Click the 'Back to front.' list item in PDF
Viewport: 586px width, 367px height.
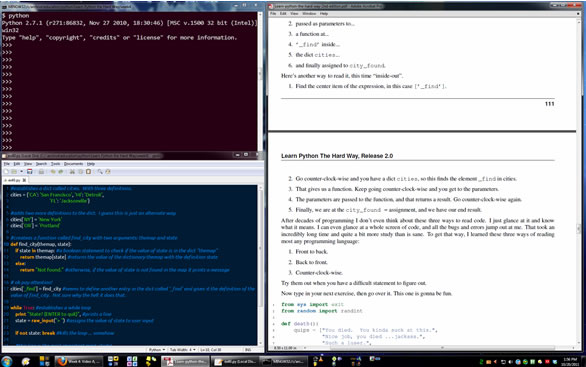[x=311, y=262]
